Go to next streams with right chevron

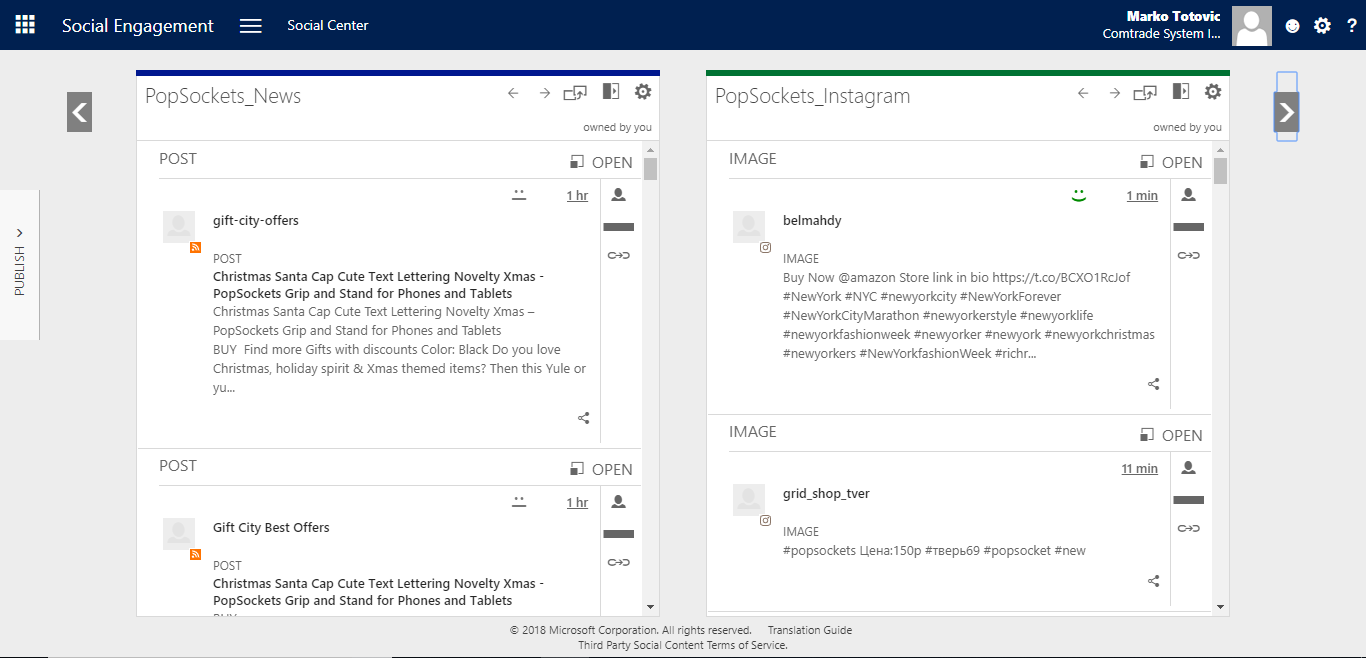coord(1286,112)
